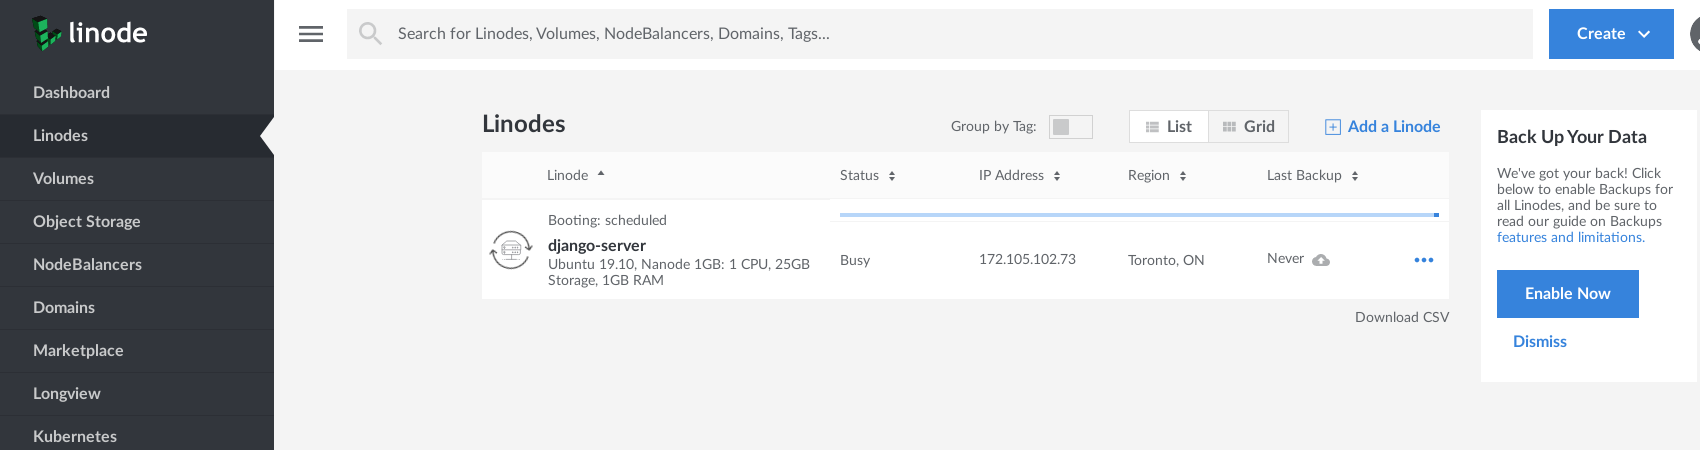The width and height of the screenshot is (1700, 450).
Task: Toggle the hamburger navigation menu
Action: click(311, 34)
